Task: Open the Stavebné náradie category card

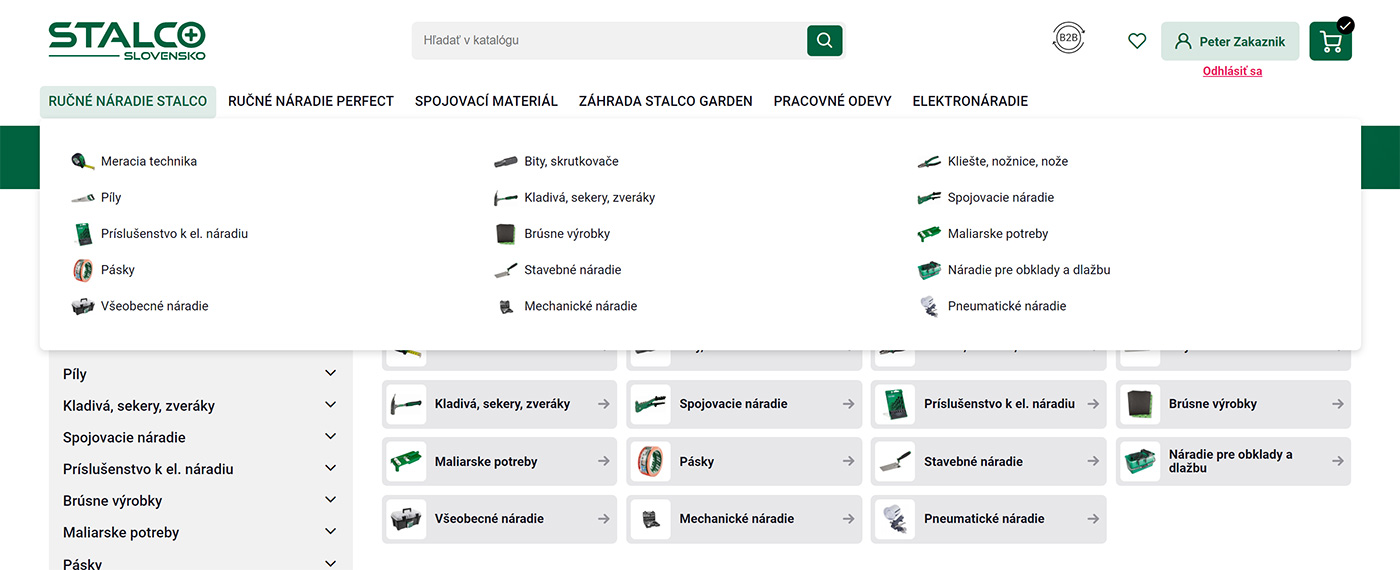Action: click(989, 462)
